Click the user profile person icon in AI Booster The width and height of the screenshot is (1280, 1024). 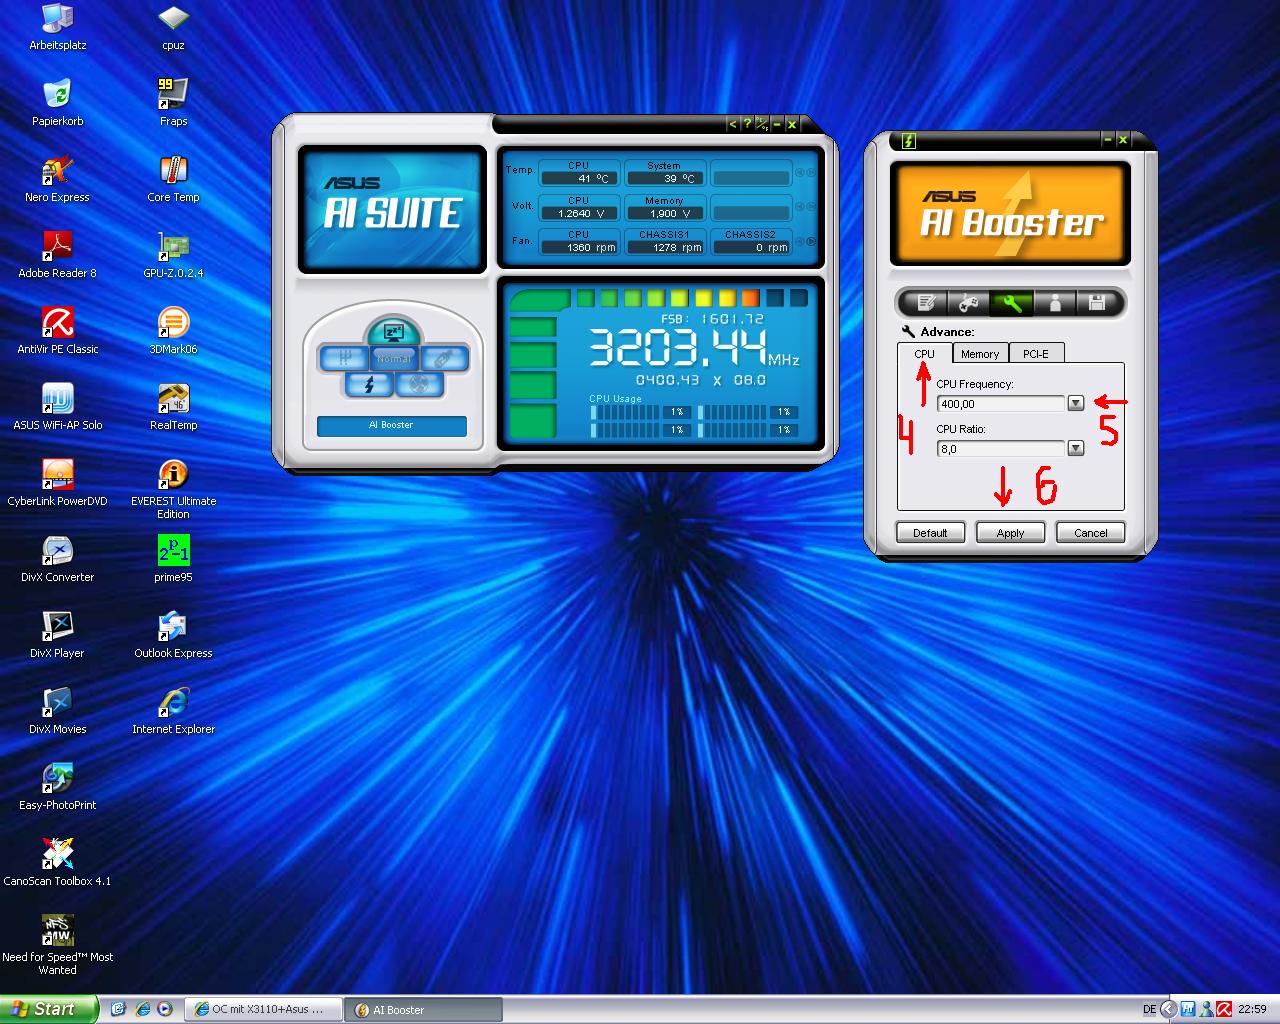coord(1054,303)
